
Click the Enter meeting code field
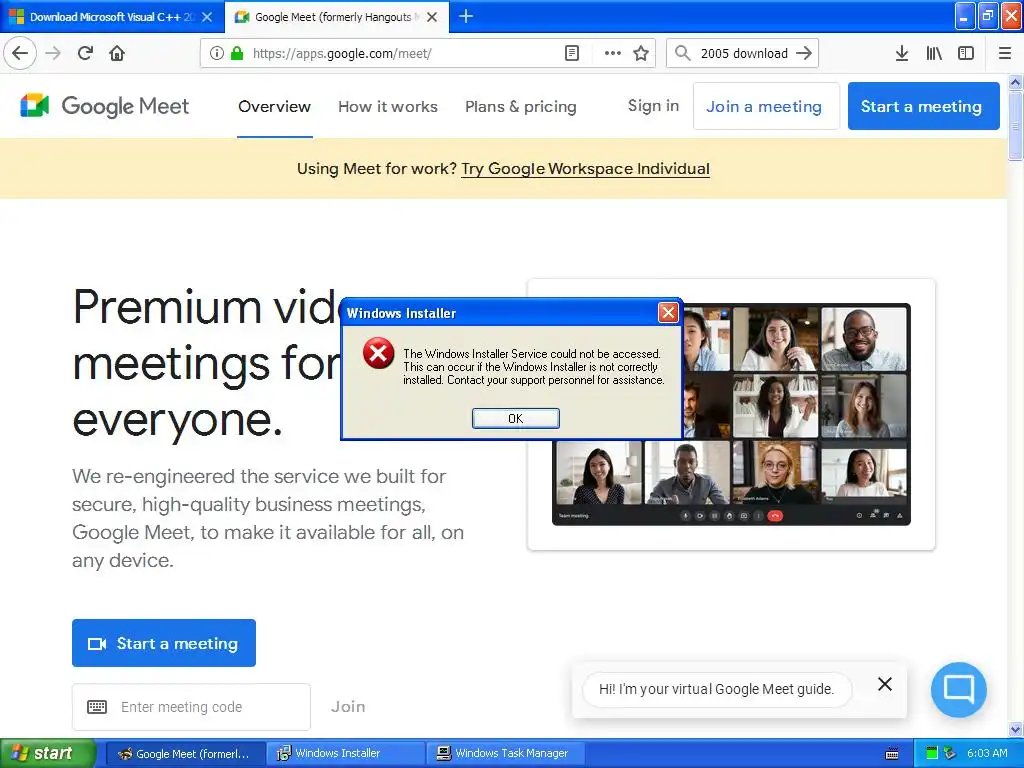[x=191, y=707]
